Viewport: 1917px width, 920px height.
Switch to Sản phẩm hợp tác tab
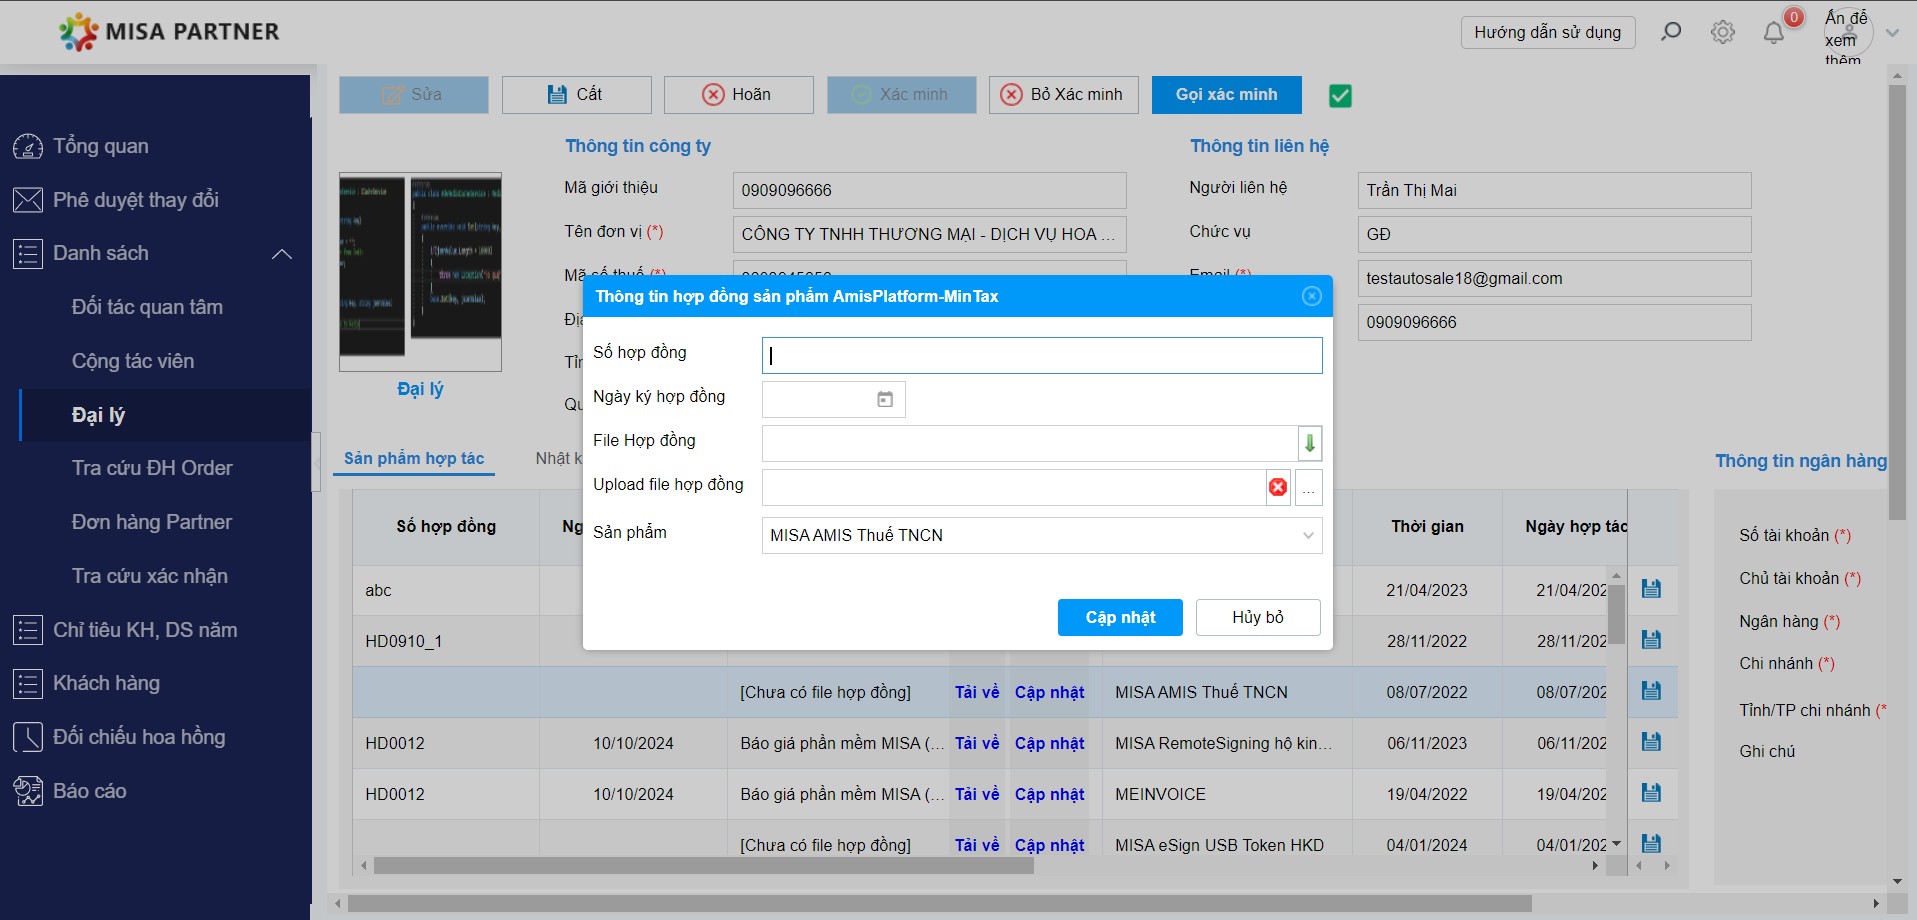tap(414, 458)
